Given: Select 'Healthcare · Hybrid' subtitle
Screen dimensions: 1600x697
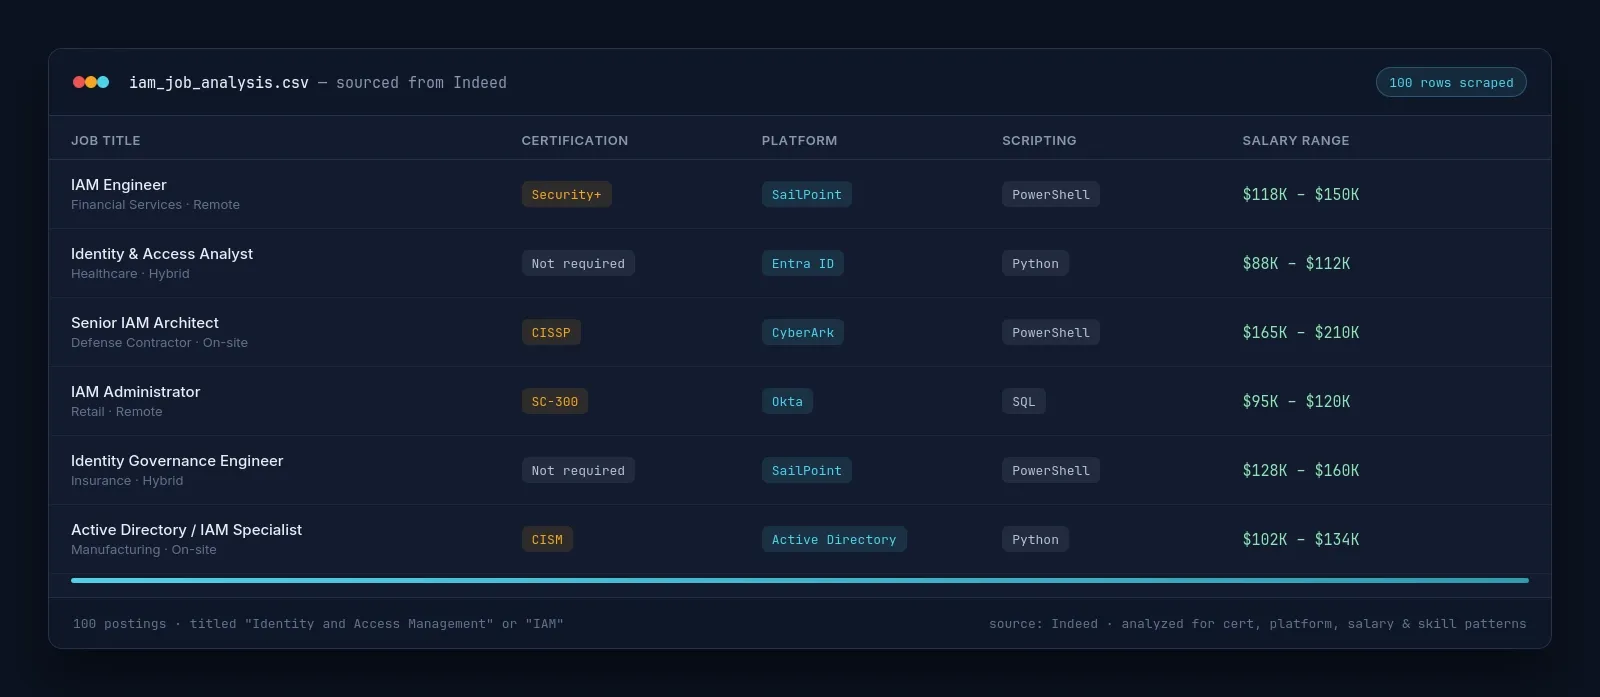Looking at the screenshot, I should click(130, 274).
